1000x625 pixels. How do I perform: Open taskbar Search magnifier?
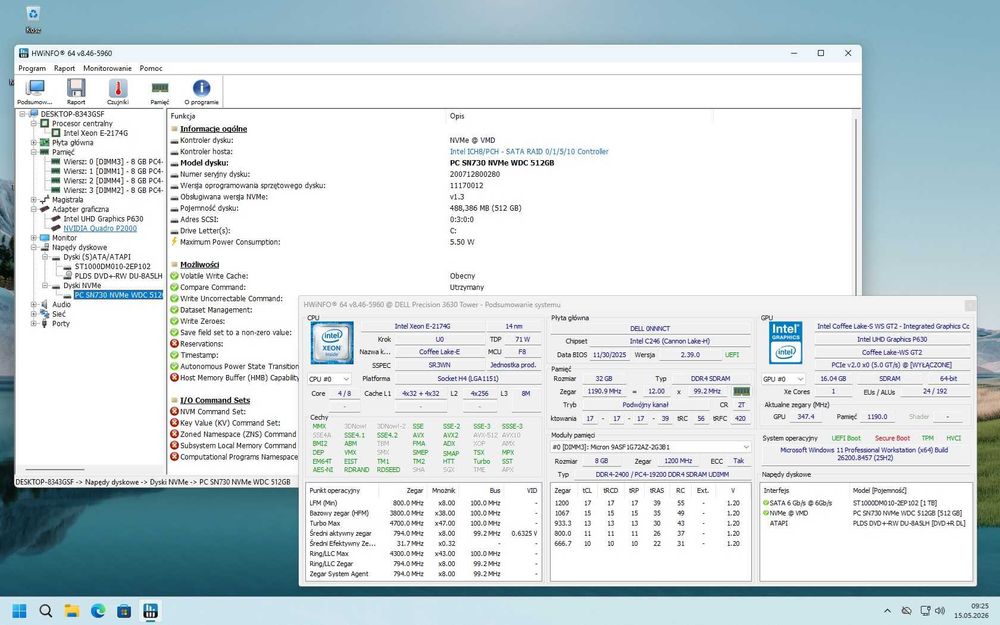click(46, 611)
